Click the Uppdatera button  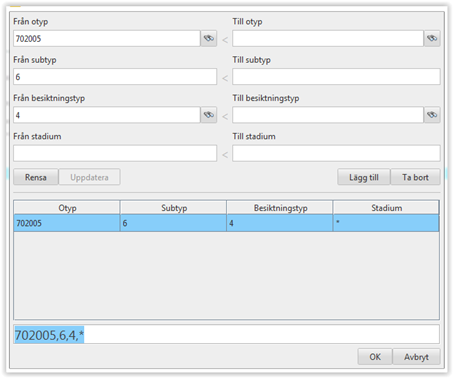click(89, 177)
